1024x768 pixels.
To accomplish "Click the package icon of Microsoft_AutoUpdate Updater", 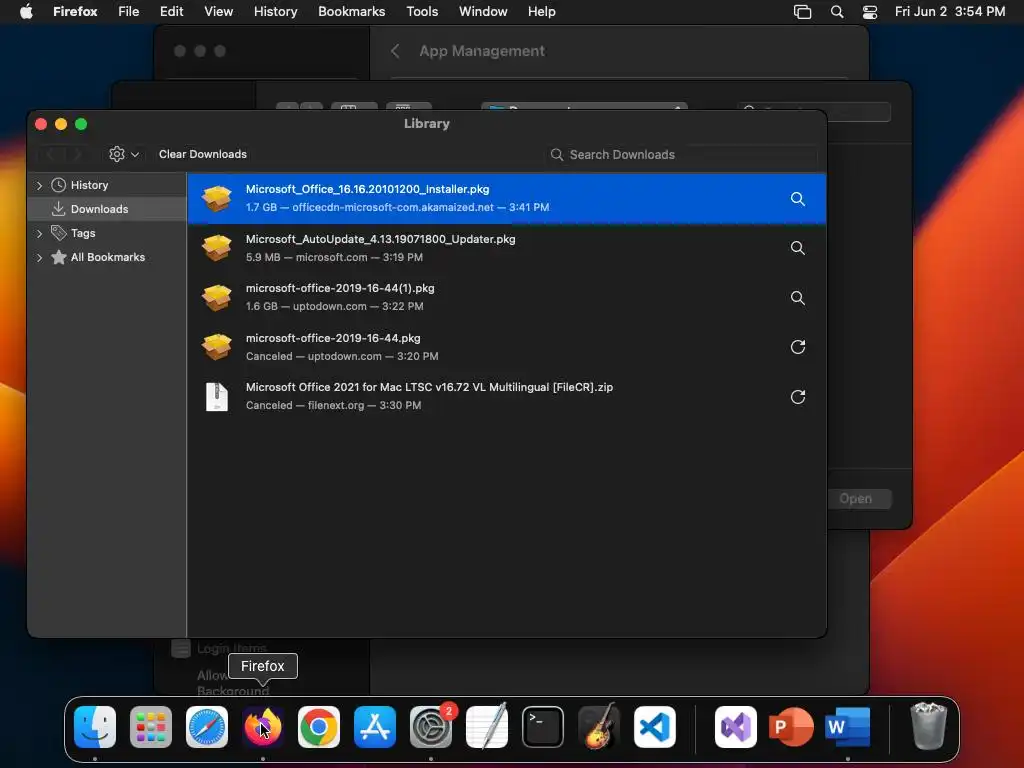I will pyautogui.click(x=217, y=248).
